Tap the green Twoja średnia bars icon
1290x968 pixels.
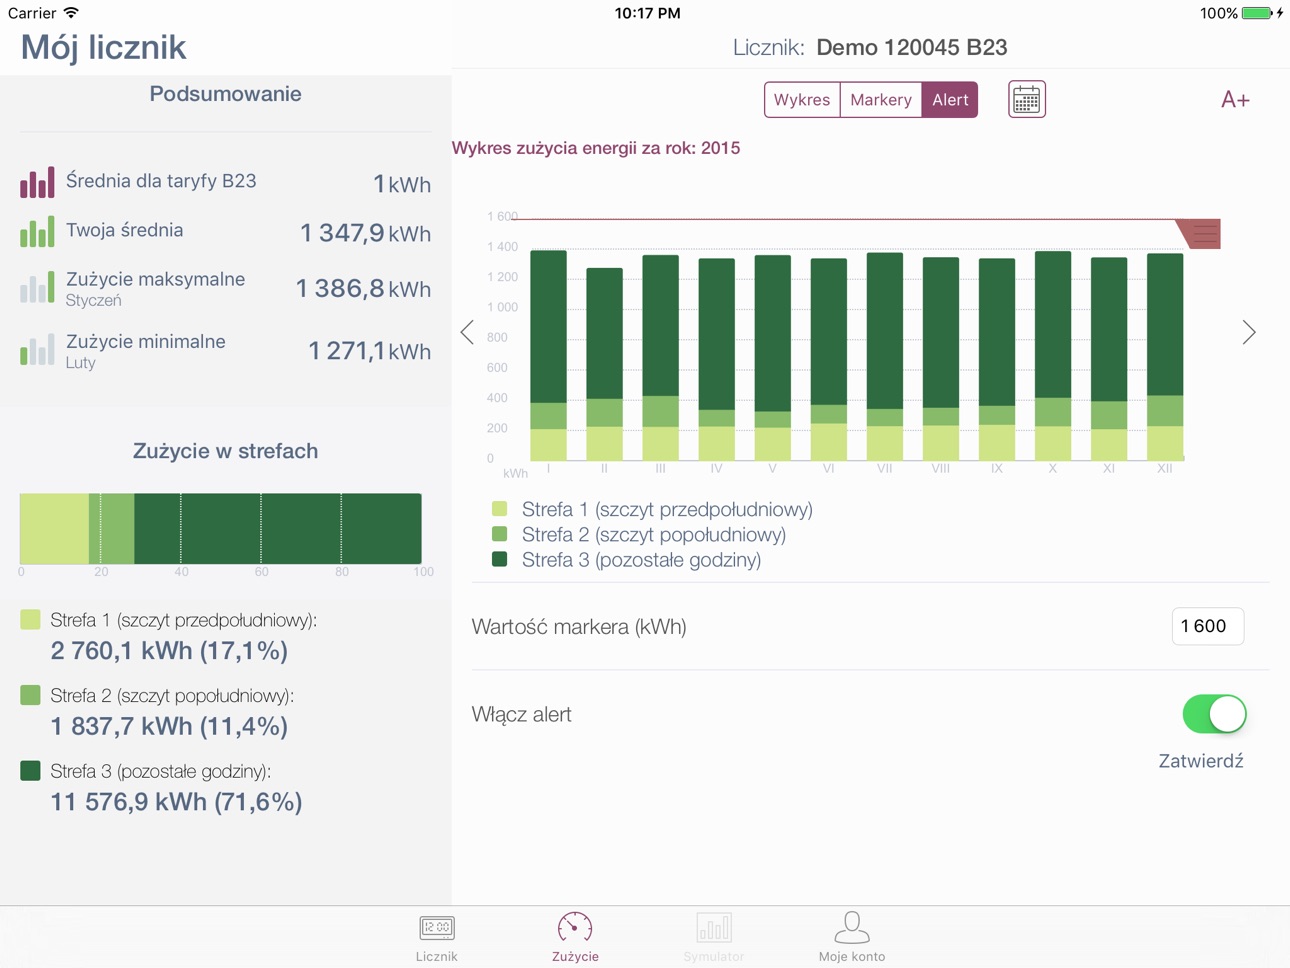(37, 231)
